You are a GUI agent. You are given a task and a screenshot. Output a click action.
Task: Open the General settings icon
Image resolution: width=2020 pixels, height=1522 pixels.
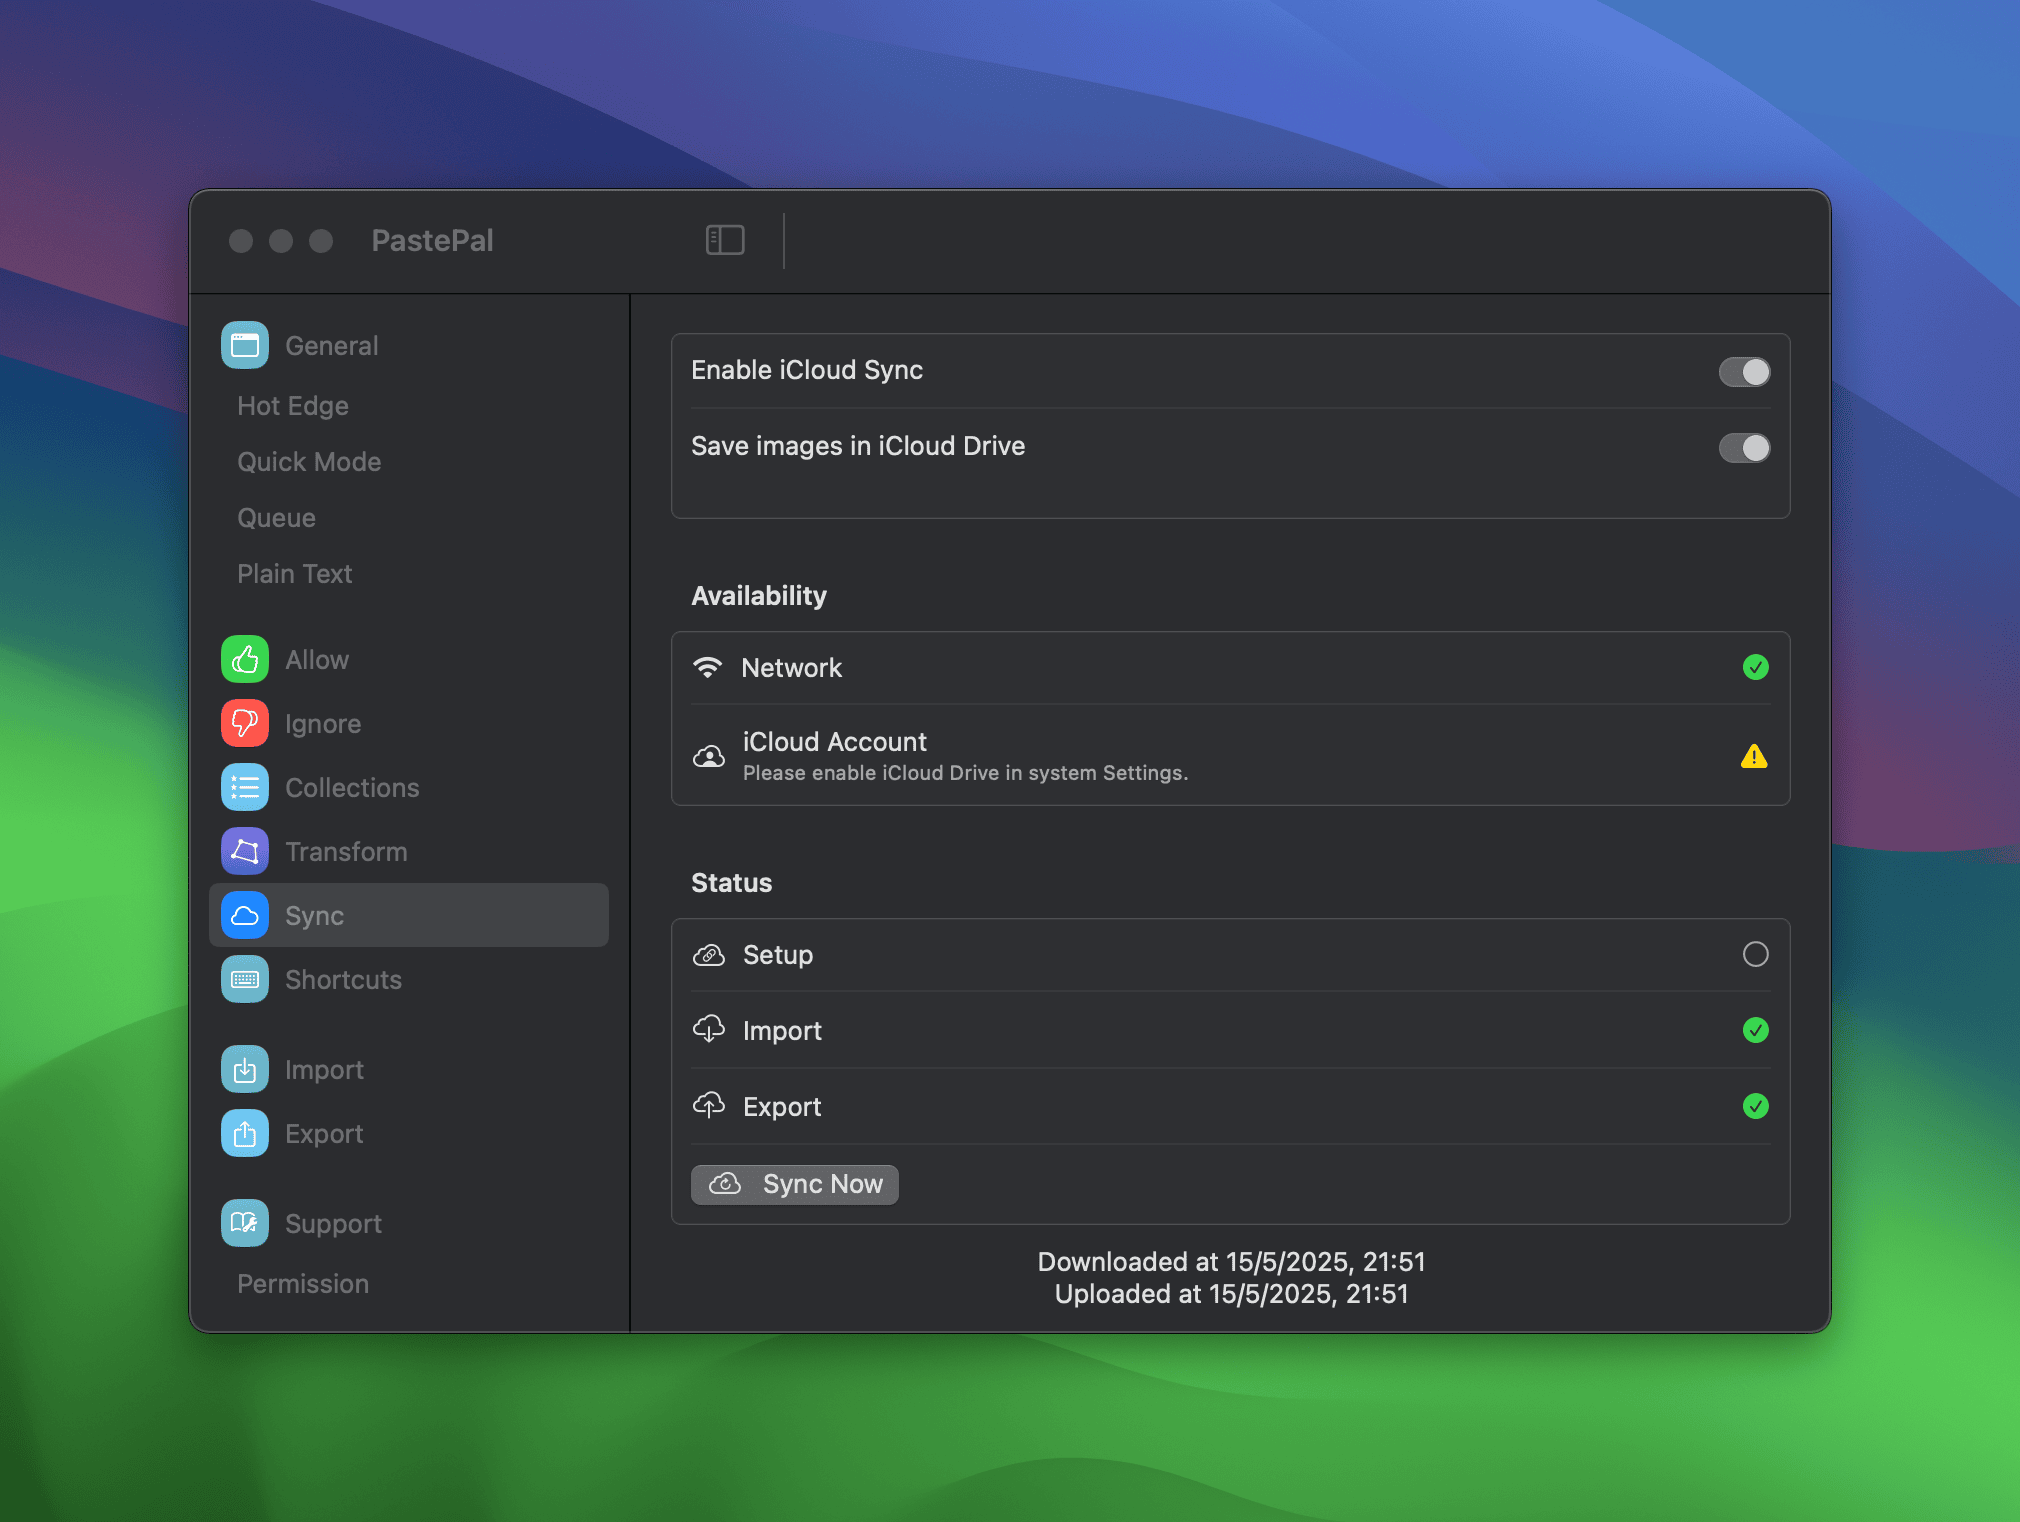(244, 345)
